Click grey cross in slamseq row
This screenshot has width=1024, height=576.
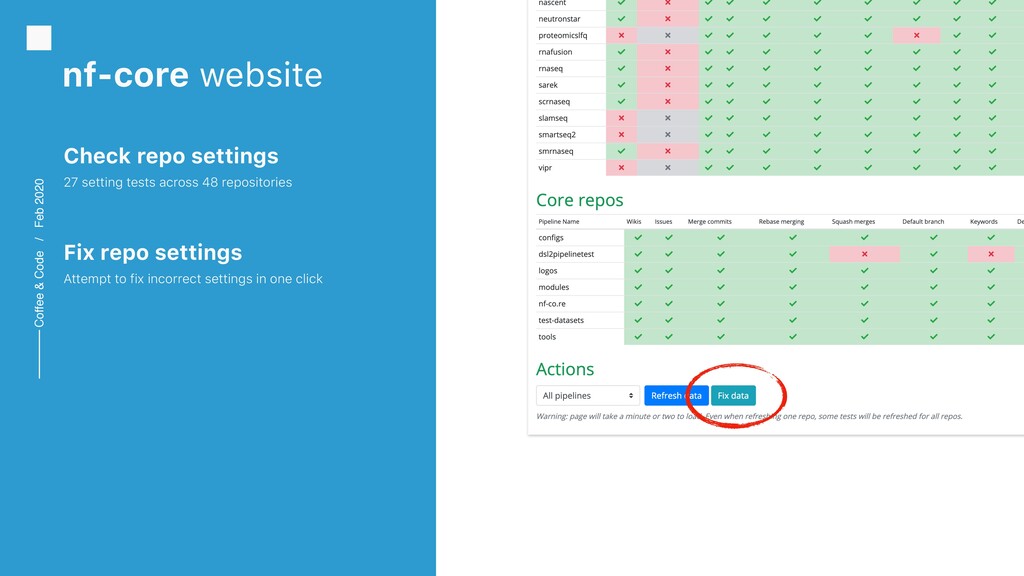coord(667,118)
